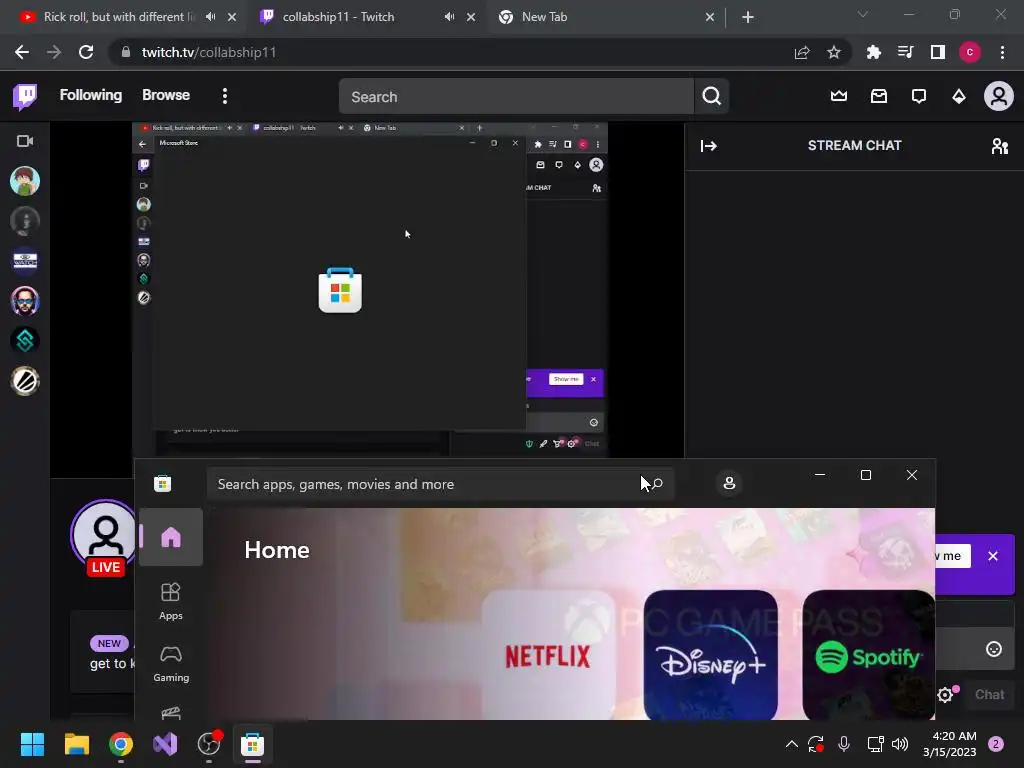Open Chrome three-dot menu
This screenshot has height=768, width=1024.
pos(1002,52)
